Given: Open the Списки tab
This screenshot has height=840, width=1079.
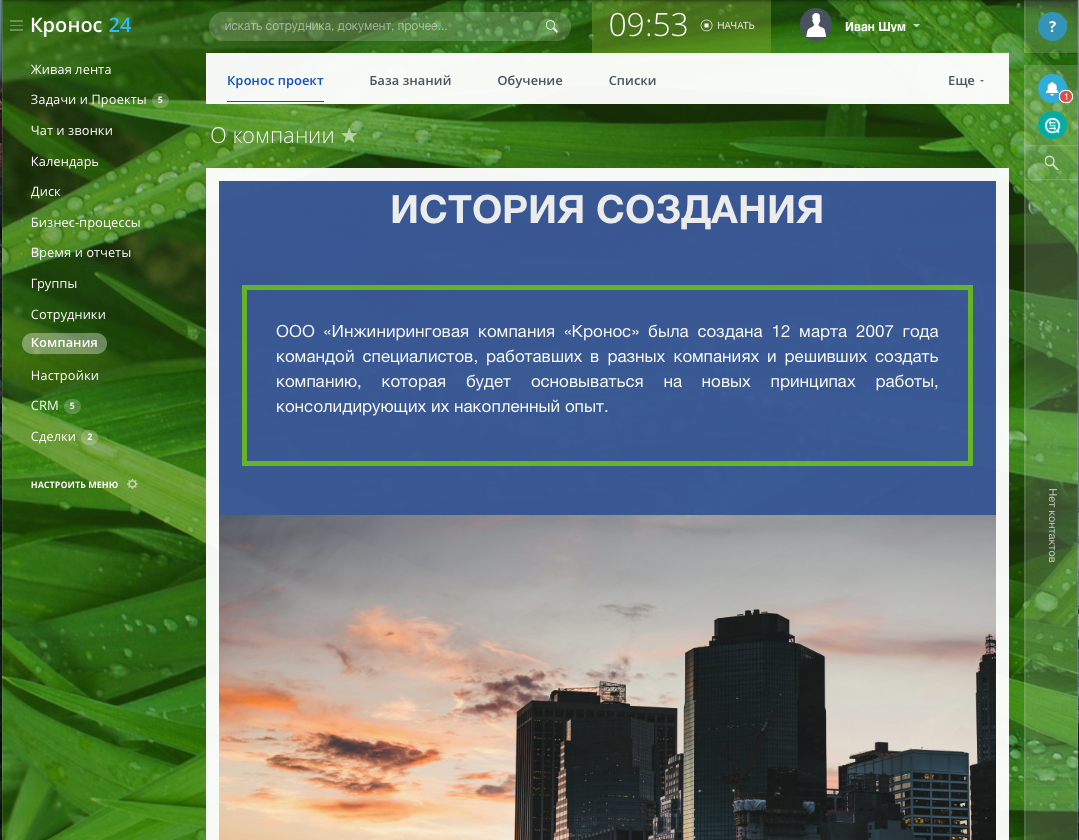Looking at the screenshot, I should click(x=632, y=80).
